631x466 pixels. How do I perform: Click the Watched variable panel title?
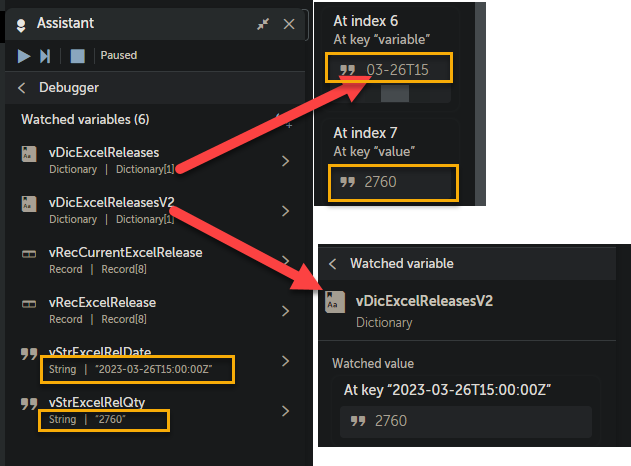click(402, 264)
